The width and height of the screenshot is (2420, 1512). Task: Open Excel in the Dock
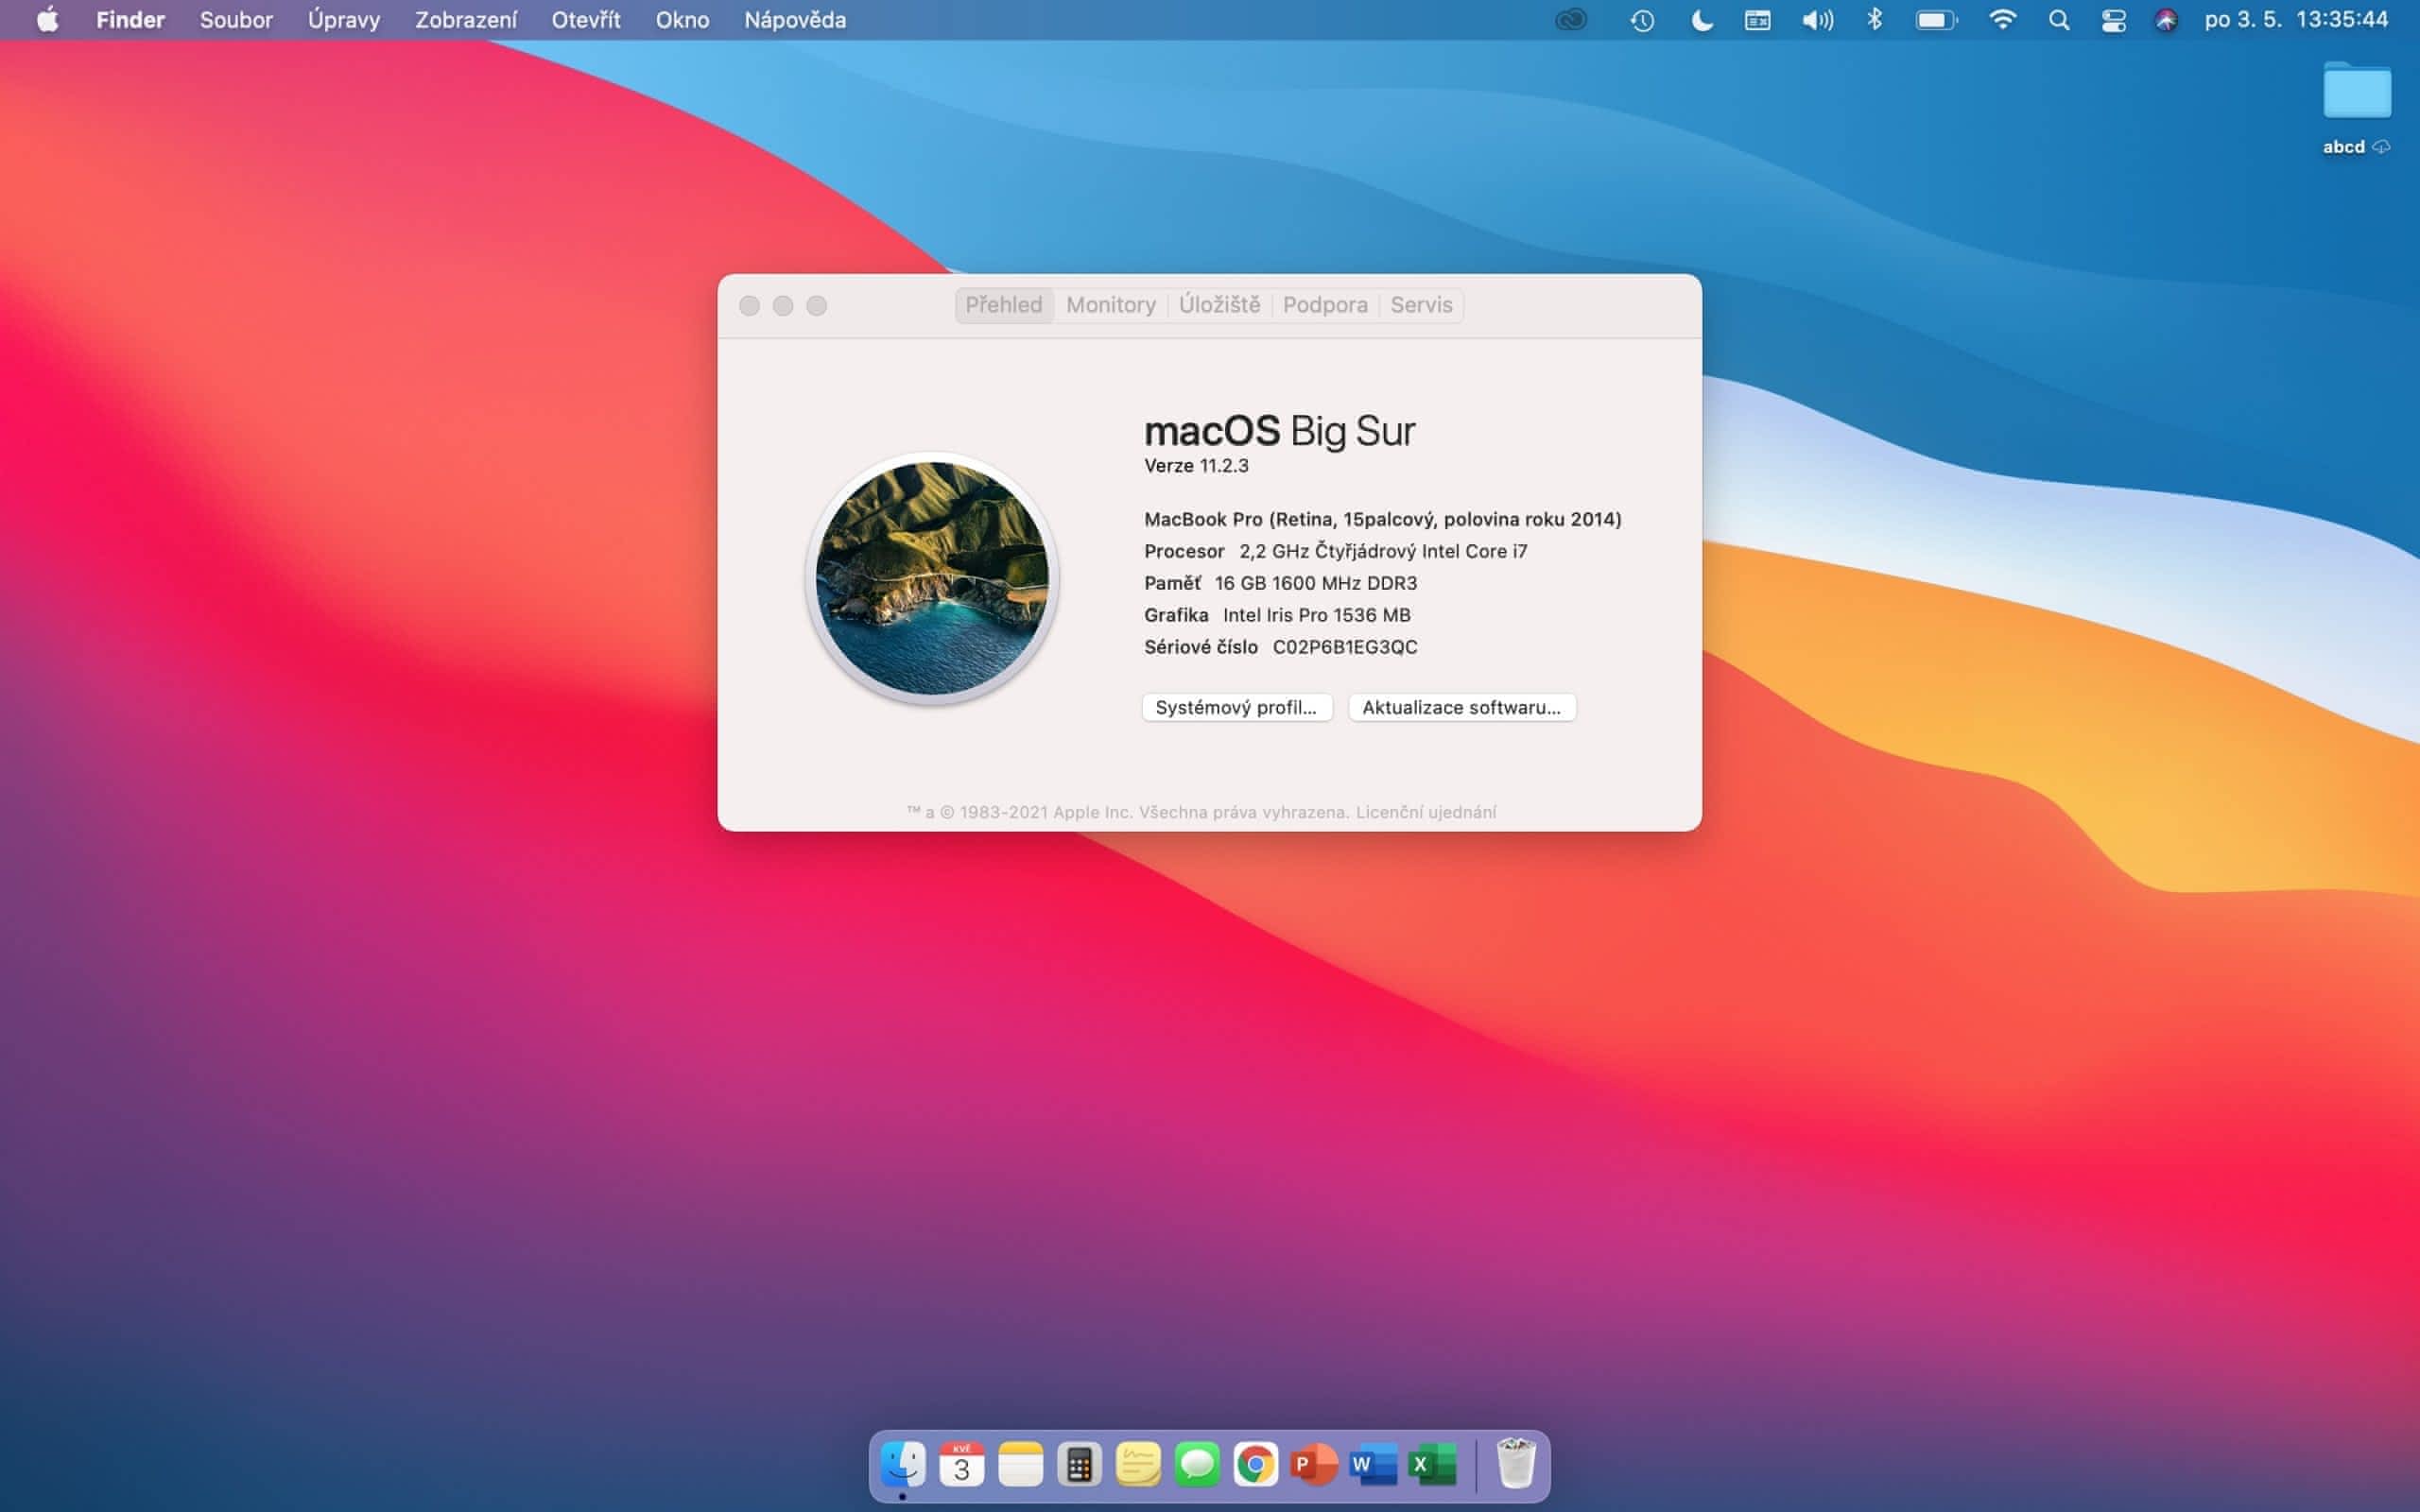coord(1431,1465)
